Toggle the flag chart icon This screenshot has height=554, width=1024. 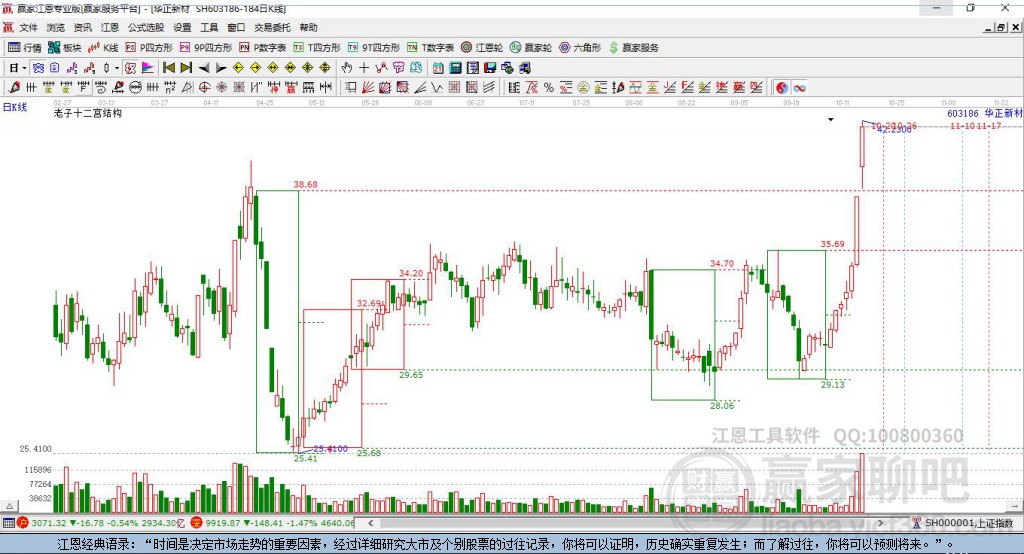148,68
